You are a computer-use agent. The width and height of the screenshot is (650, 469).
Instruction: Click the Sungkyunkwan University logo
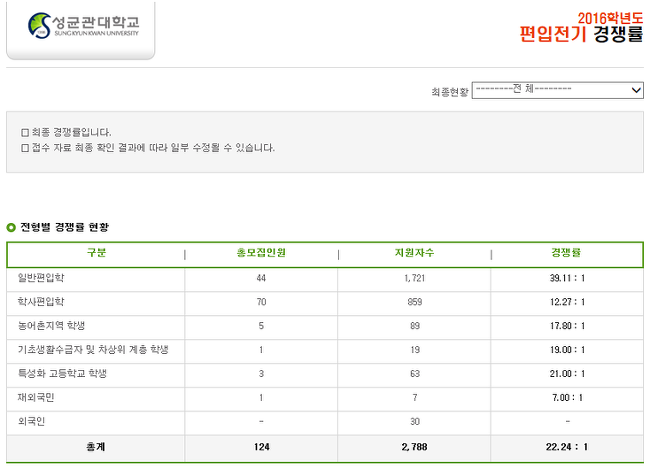[83, 26]
